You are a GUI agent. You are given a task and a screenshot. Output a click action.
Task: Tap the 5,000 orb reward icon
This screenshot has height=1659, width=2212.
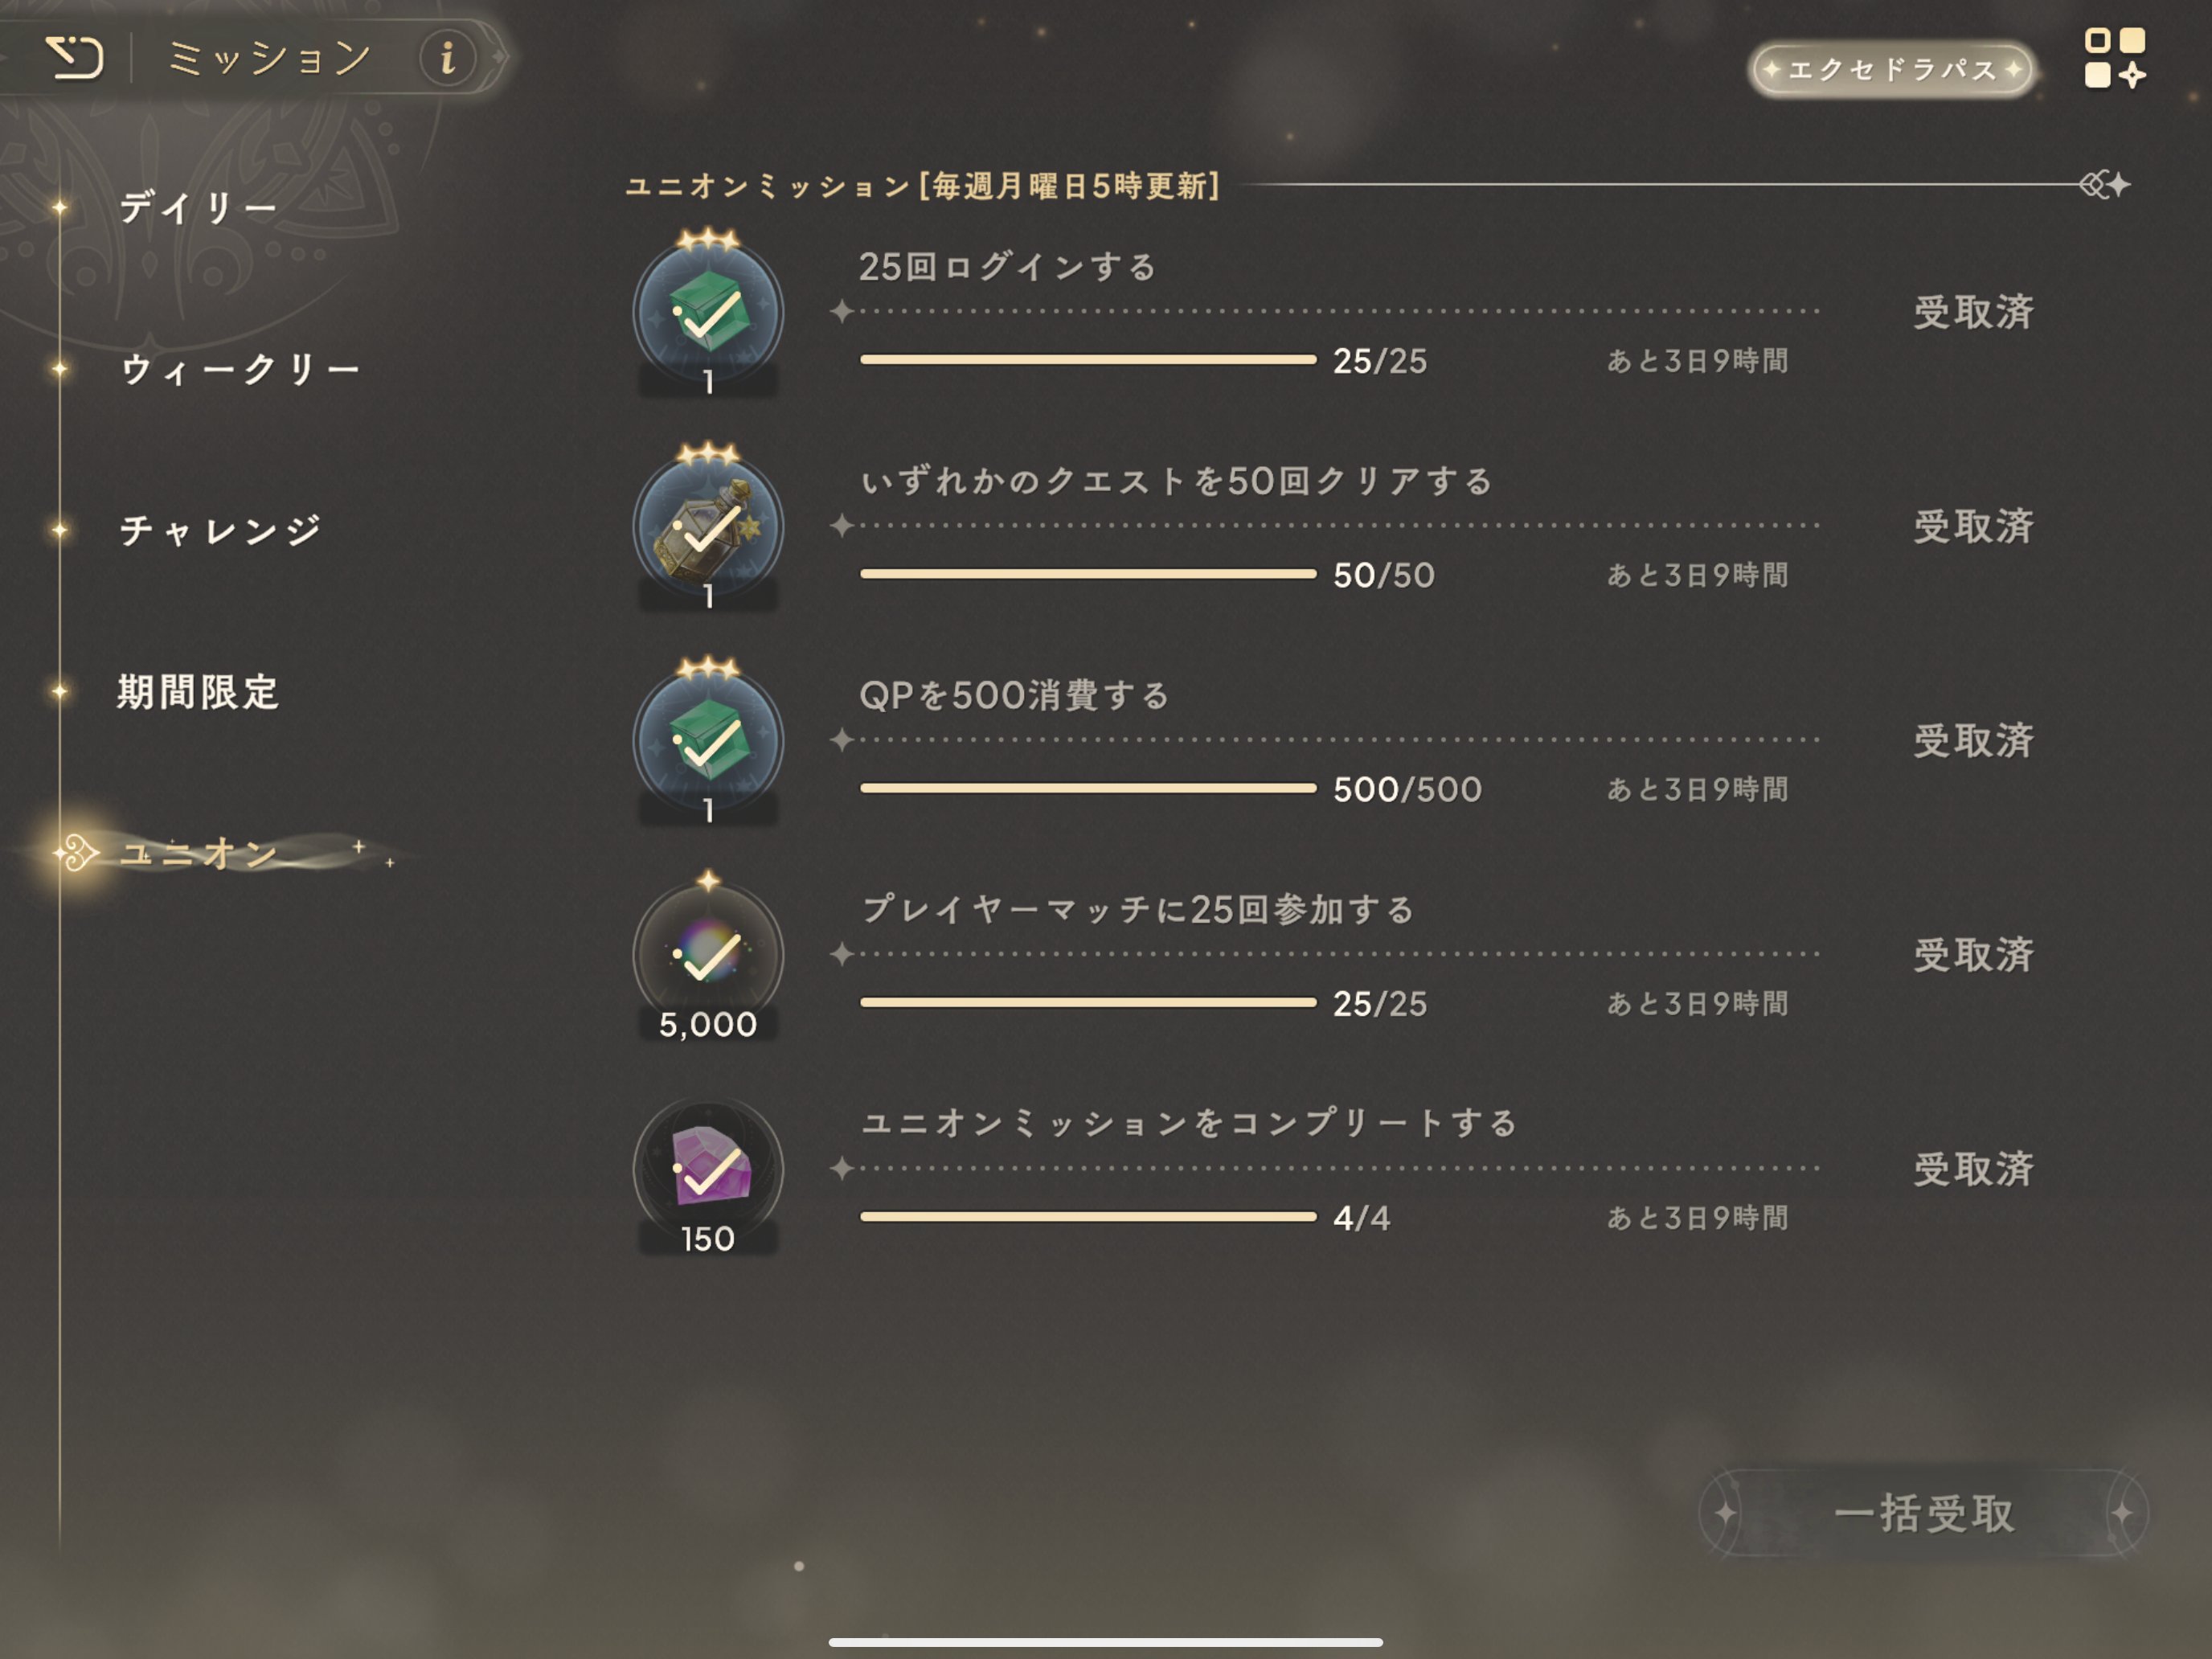coord(708,955)
